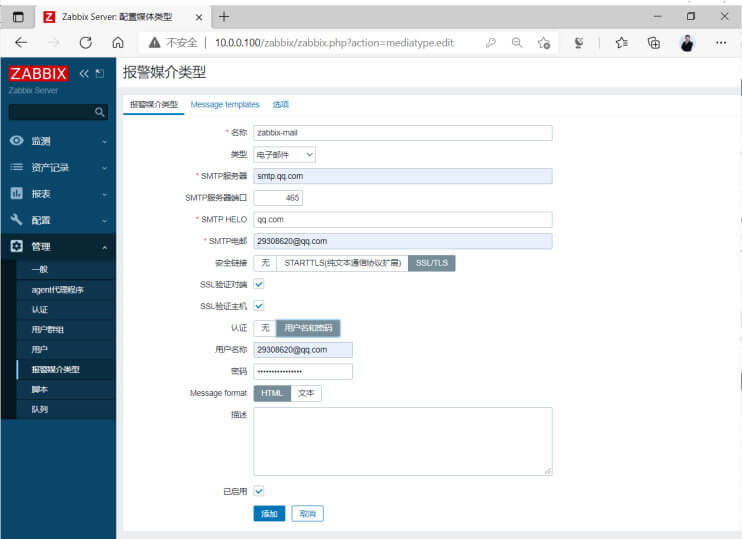
Task: Click the SMTP port field 465
Action: click(x=278, y=198)
